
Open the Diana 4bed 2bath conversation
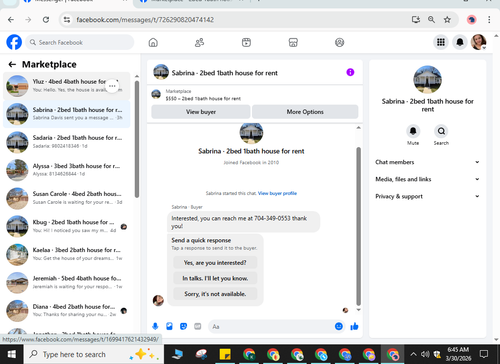tap(67, 310)
